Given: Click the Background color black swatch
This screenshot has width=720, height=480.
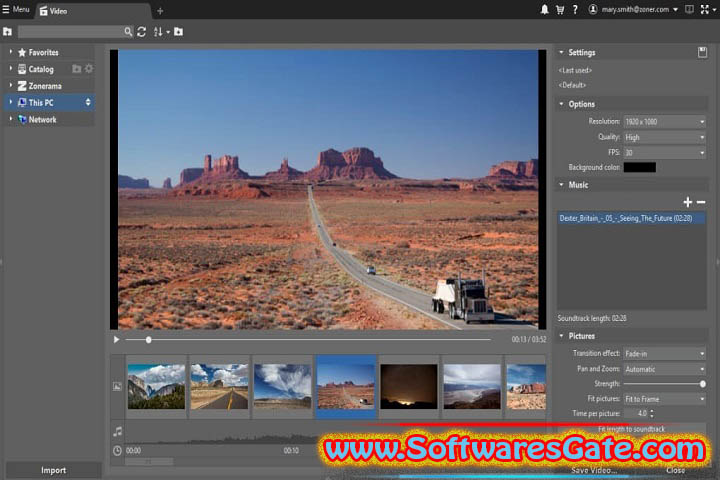Looking at the screenshot, I should click(640, 167).
